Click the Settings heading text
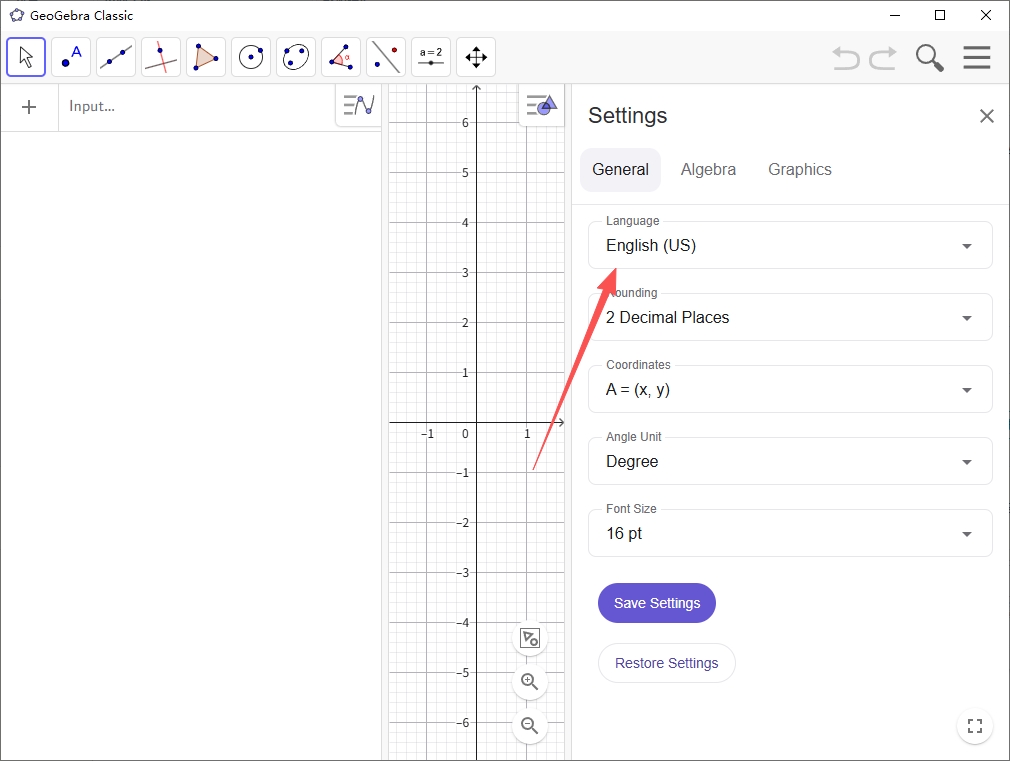This screenshot has width=1010, height=761. point(627,116)
